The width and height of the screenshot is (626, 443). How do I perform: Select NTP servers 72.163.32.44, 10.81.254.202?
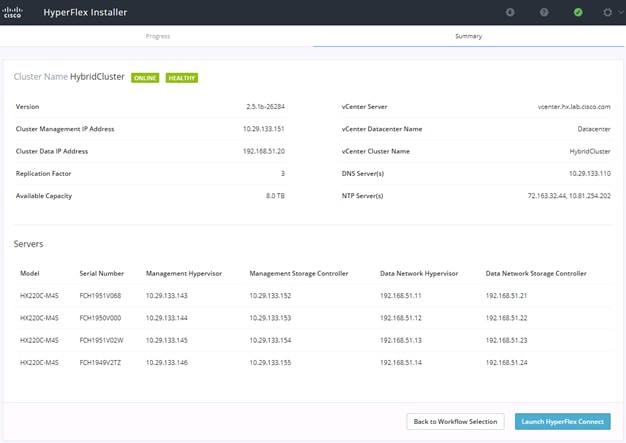tap(569, 196)
